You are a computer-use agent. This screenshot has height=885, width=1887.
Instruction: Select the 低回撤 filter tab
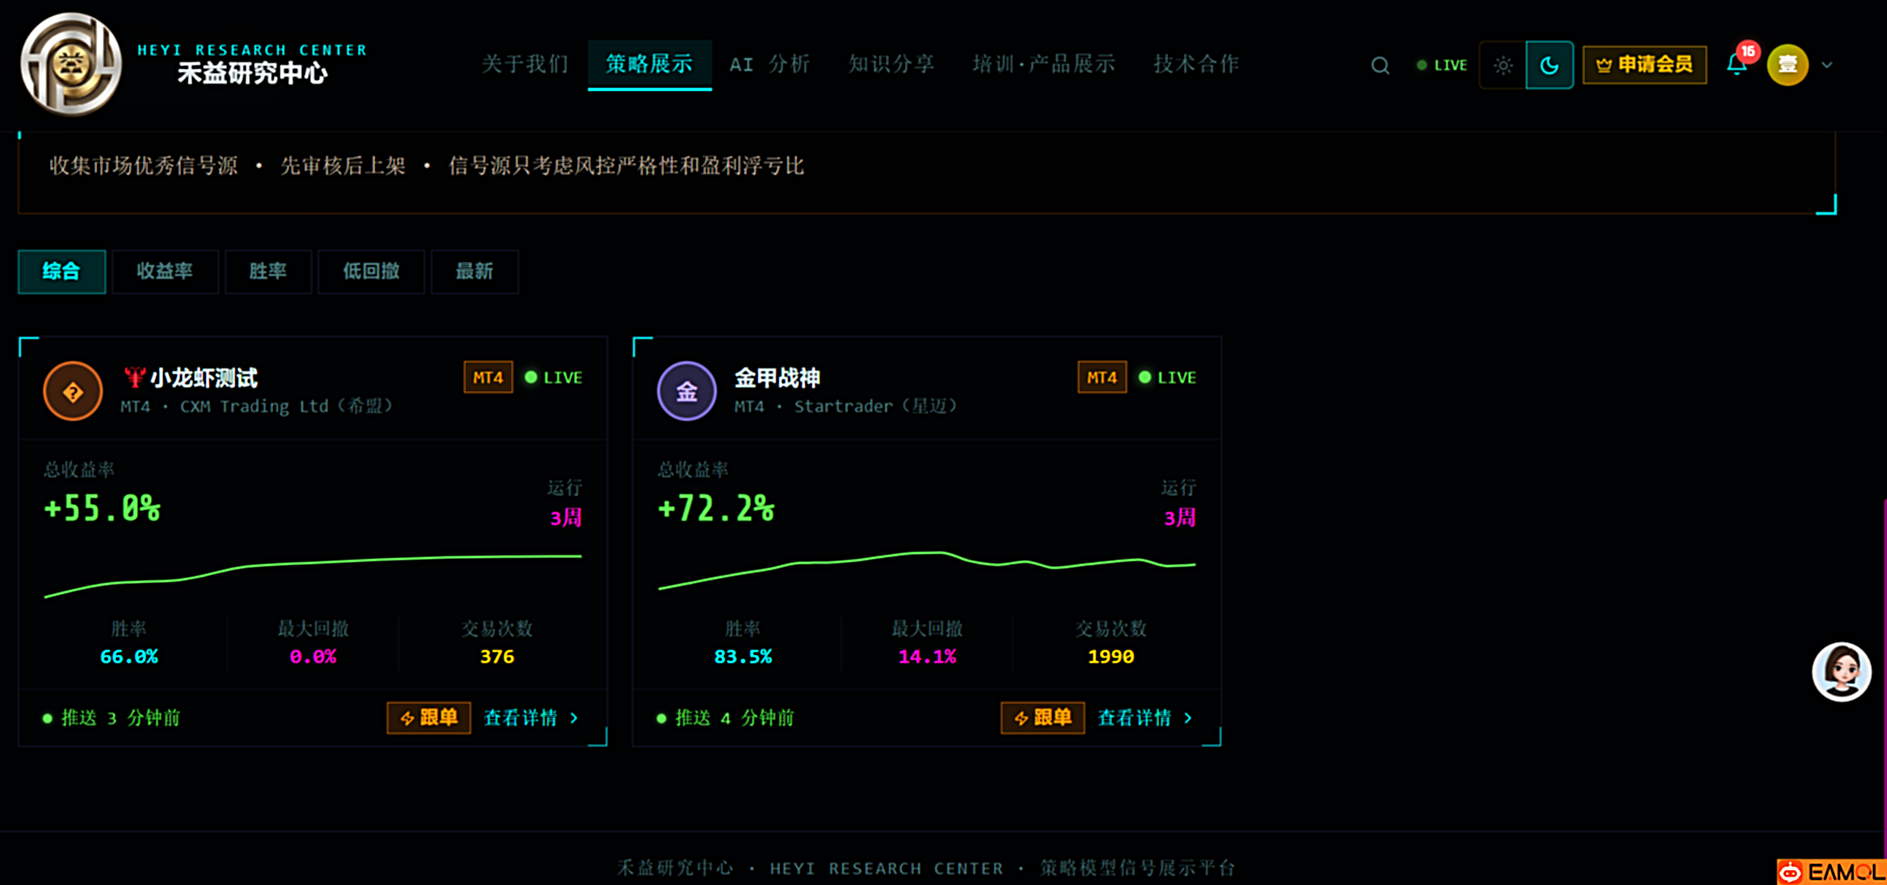(371, 272)
